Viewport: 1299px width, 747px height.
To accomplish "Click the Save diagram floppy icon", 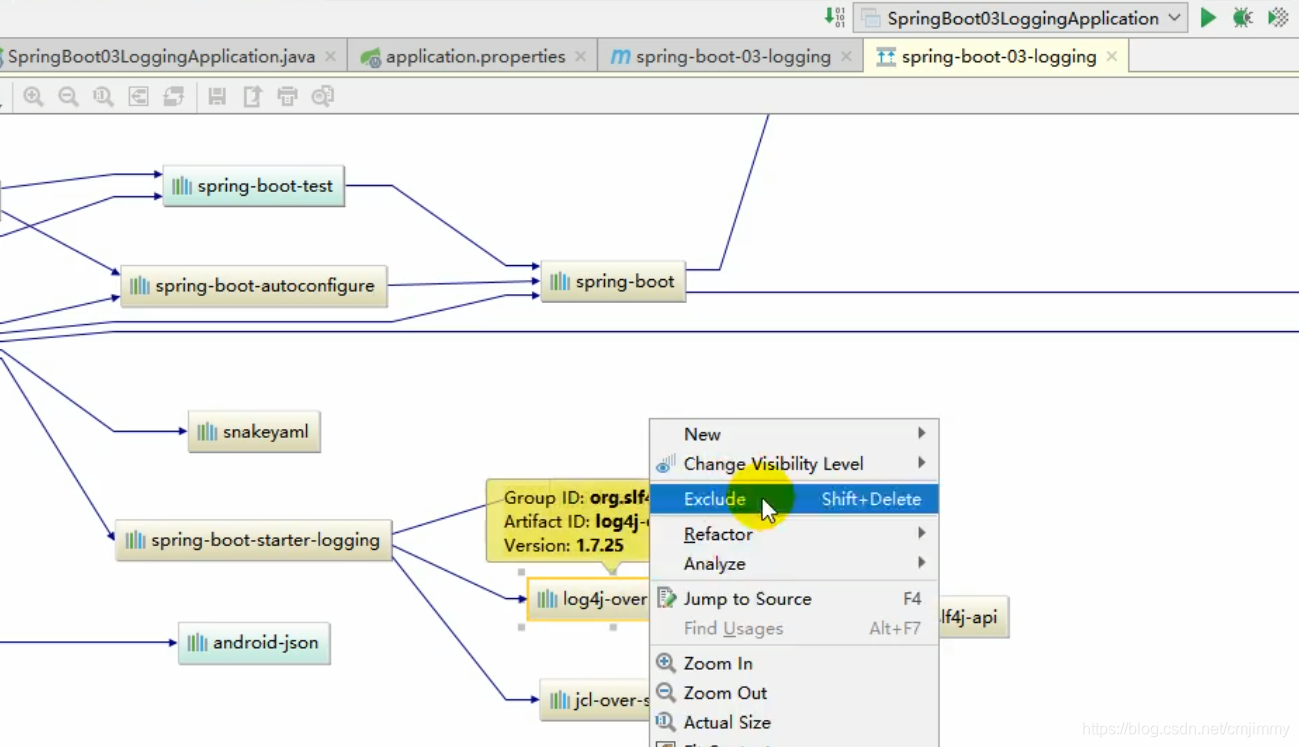I will tap(217, 97).
